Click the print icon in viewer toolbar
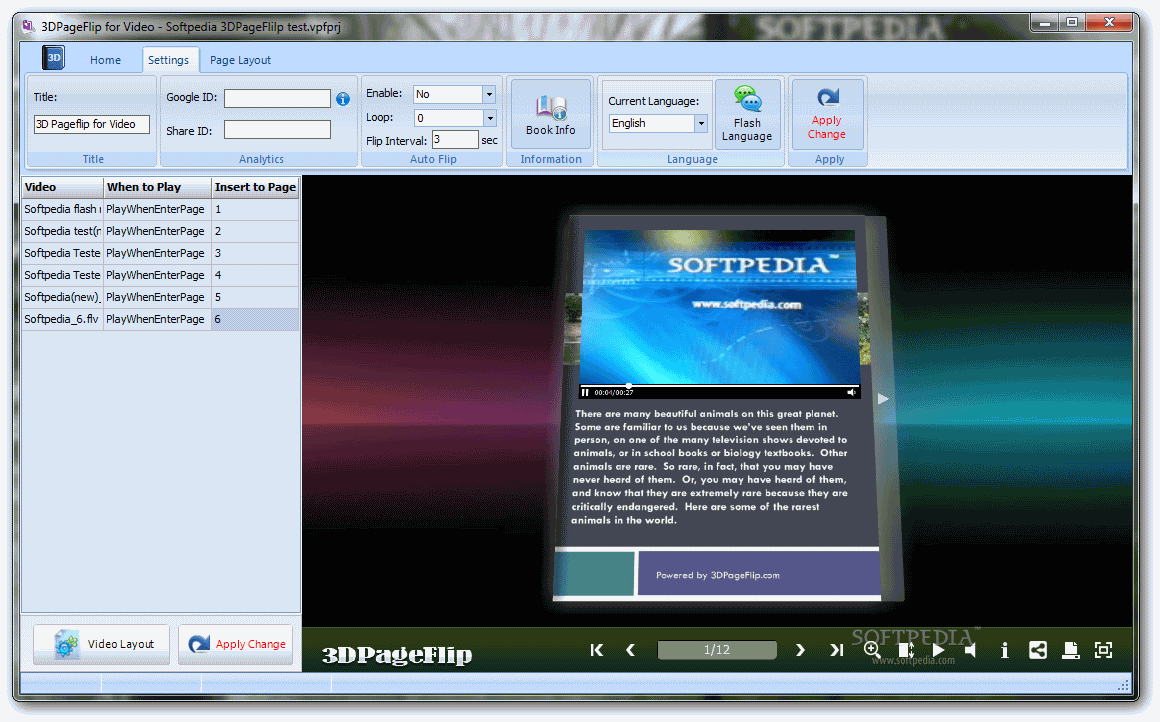1160x722 pixels. click(x=1070, y=650)
